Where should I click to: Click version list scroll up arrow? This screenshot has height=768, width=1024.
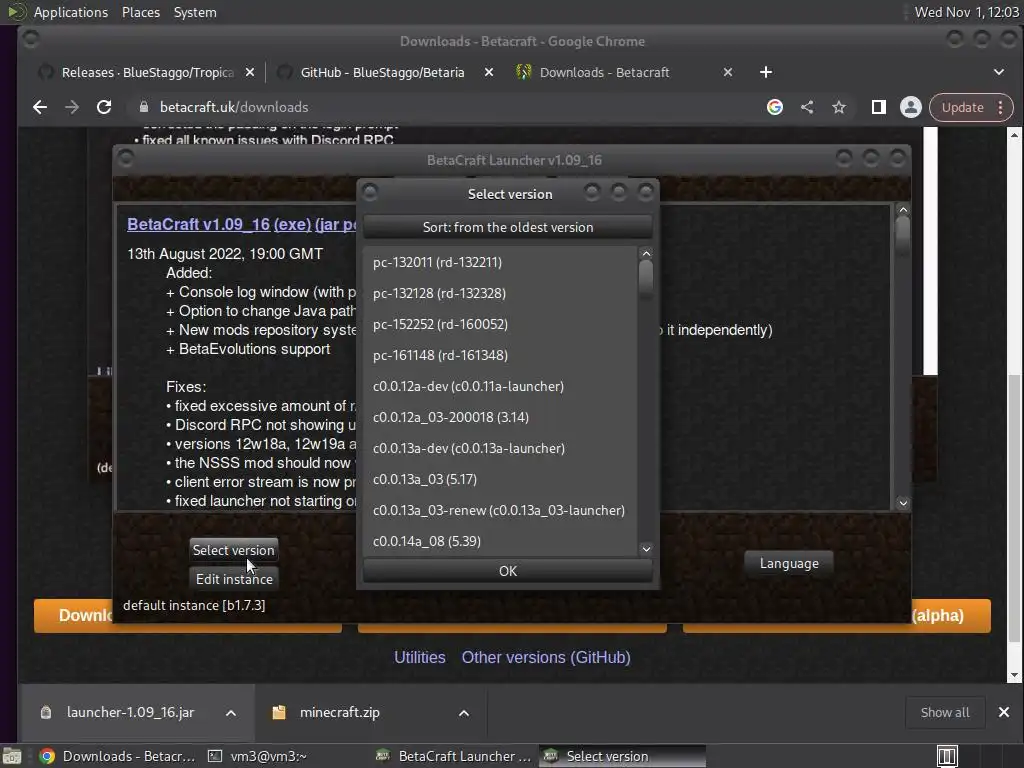tap(646, 253)
